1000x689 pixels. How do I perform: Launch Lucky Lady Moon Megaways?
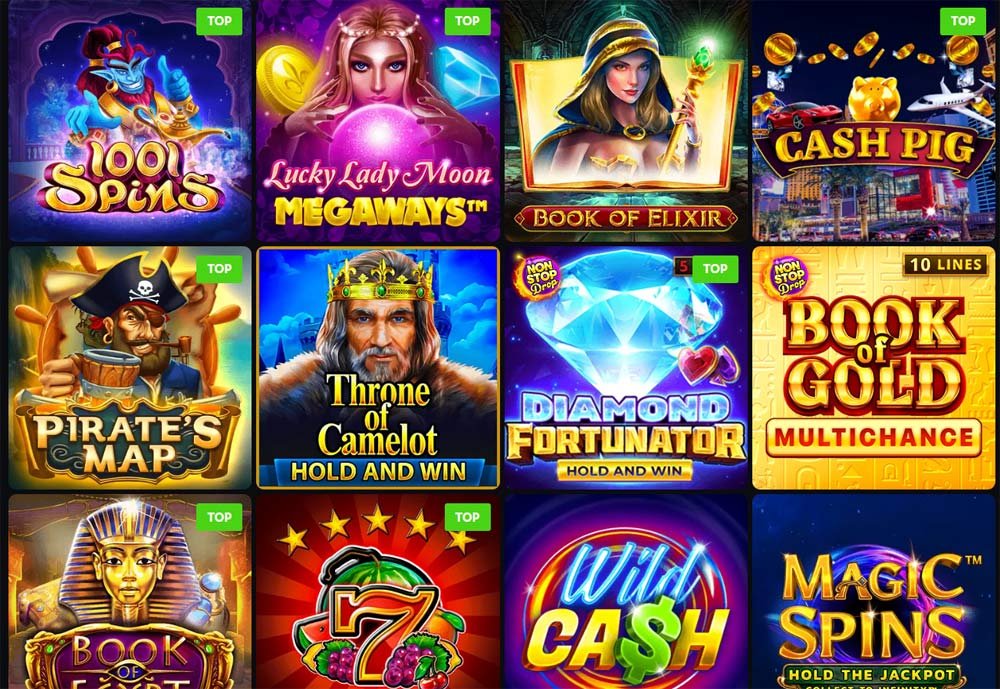pyautogui.click(x=378, y=121)
